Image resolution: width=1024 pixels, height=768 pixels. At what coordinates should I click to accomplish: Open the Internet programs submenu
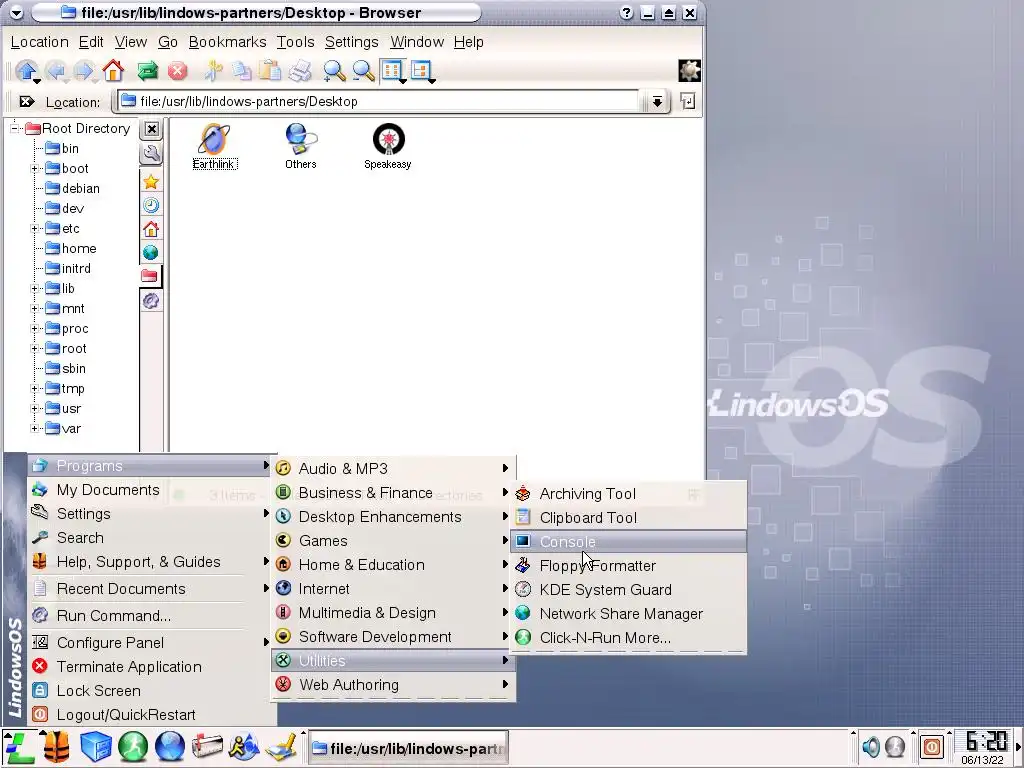393,589
